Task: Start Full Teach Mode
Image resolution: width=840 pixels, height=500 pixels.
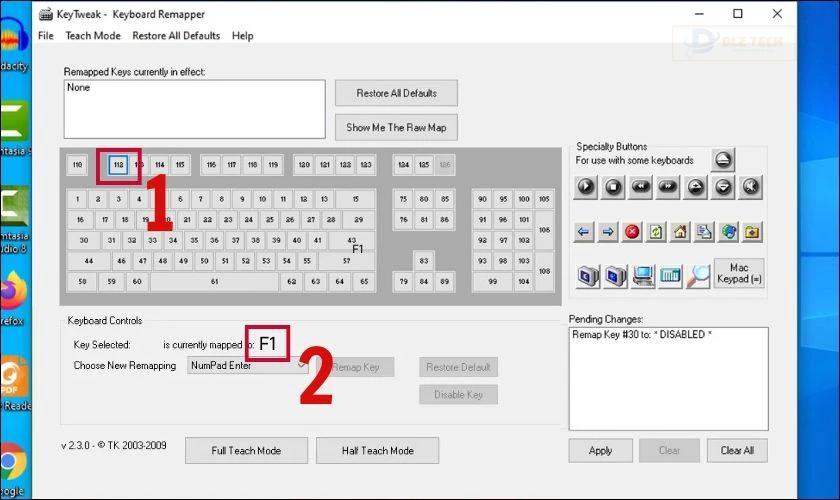Action: 246,451
